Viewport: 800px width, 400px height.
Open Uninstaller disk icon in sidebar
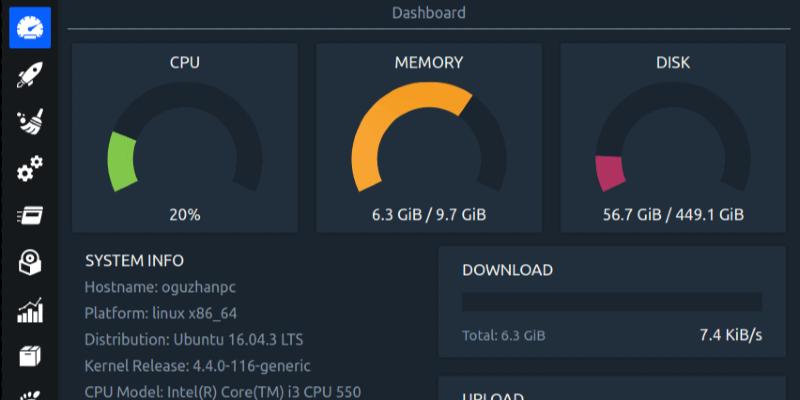[x=30, y=262]
